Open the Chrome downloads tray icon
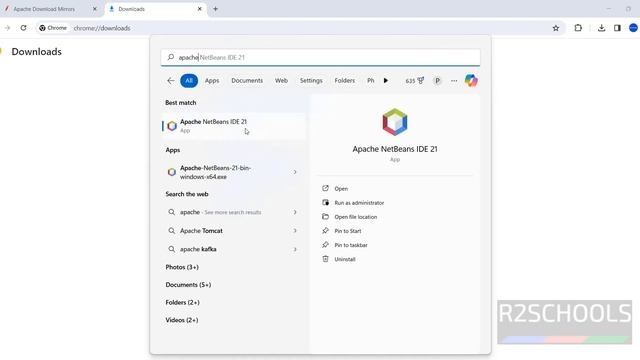 pos(601,28)
